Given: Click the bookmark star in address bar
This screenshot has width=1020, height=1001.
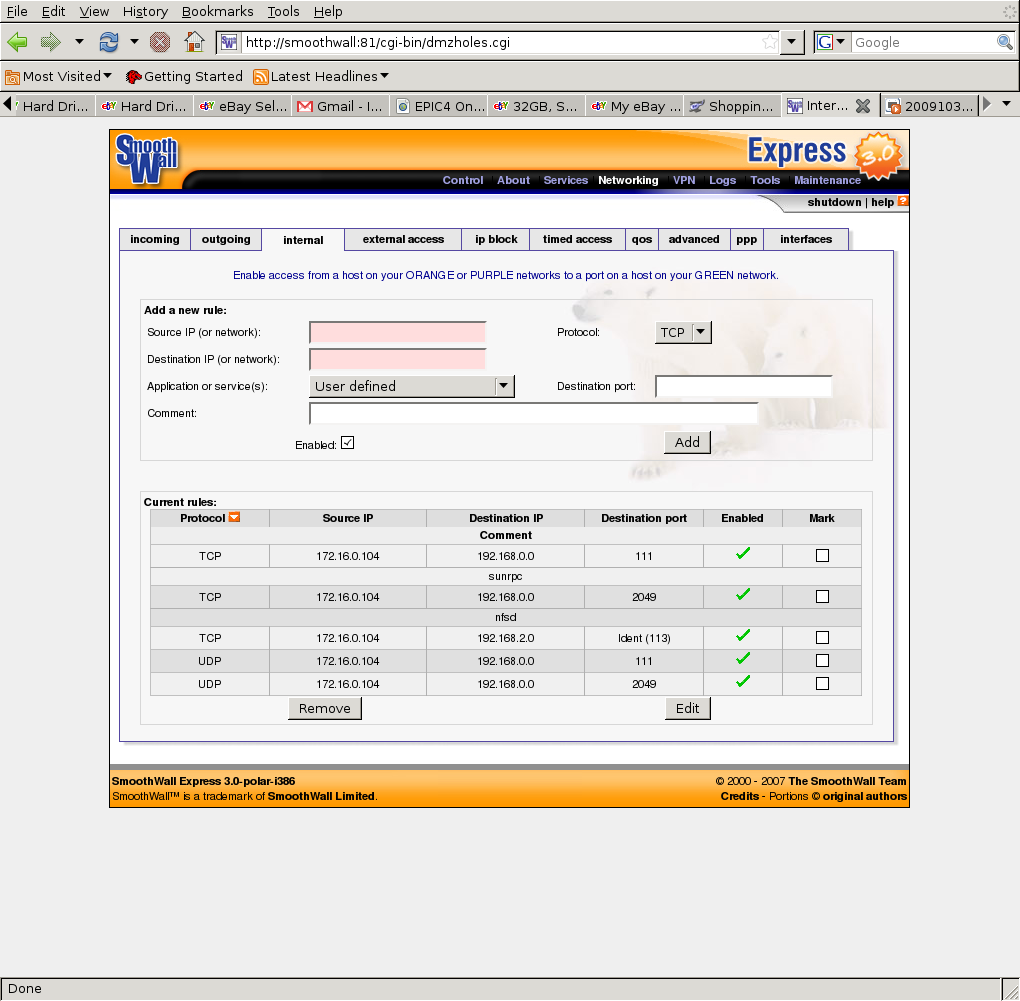Looking at the screenshot, I should pyautogui.click(x=769, y=42).
